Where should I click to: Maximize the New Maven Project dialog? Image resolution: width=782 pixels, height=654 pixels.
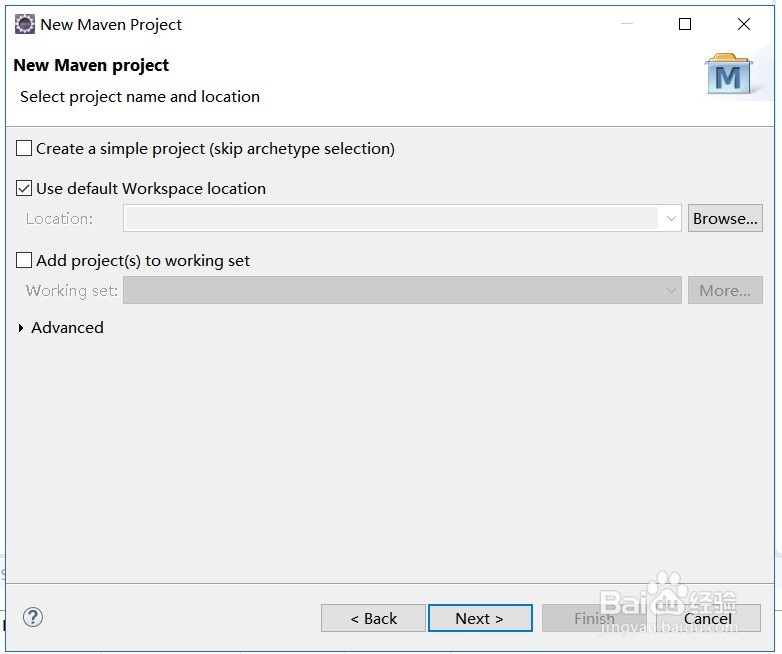(685, 24)
